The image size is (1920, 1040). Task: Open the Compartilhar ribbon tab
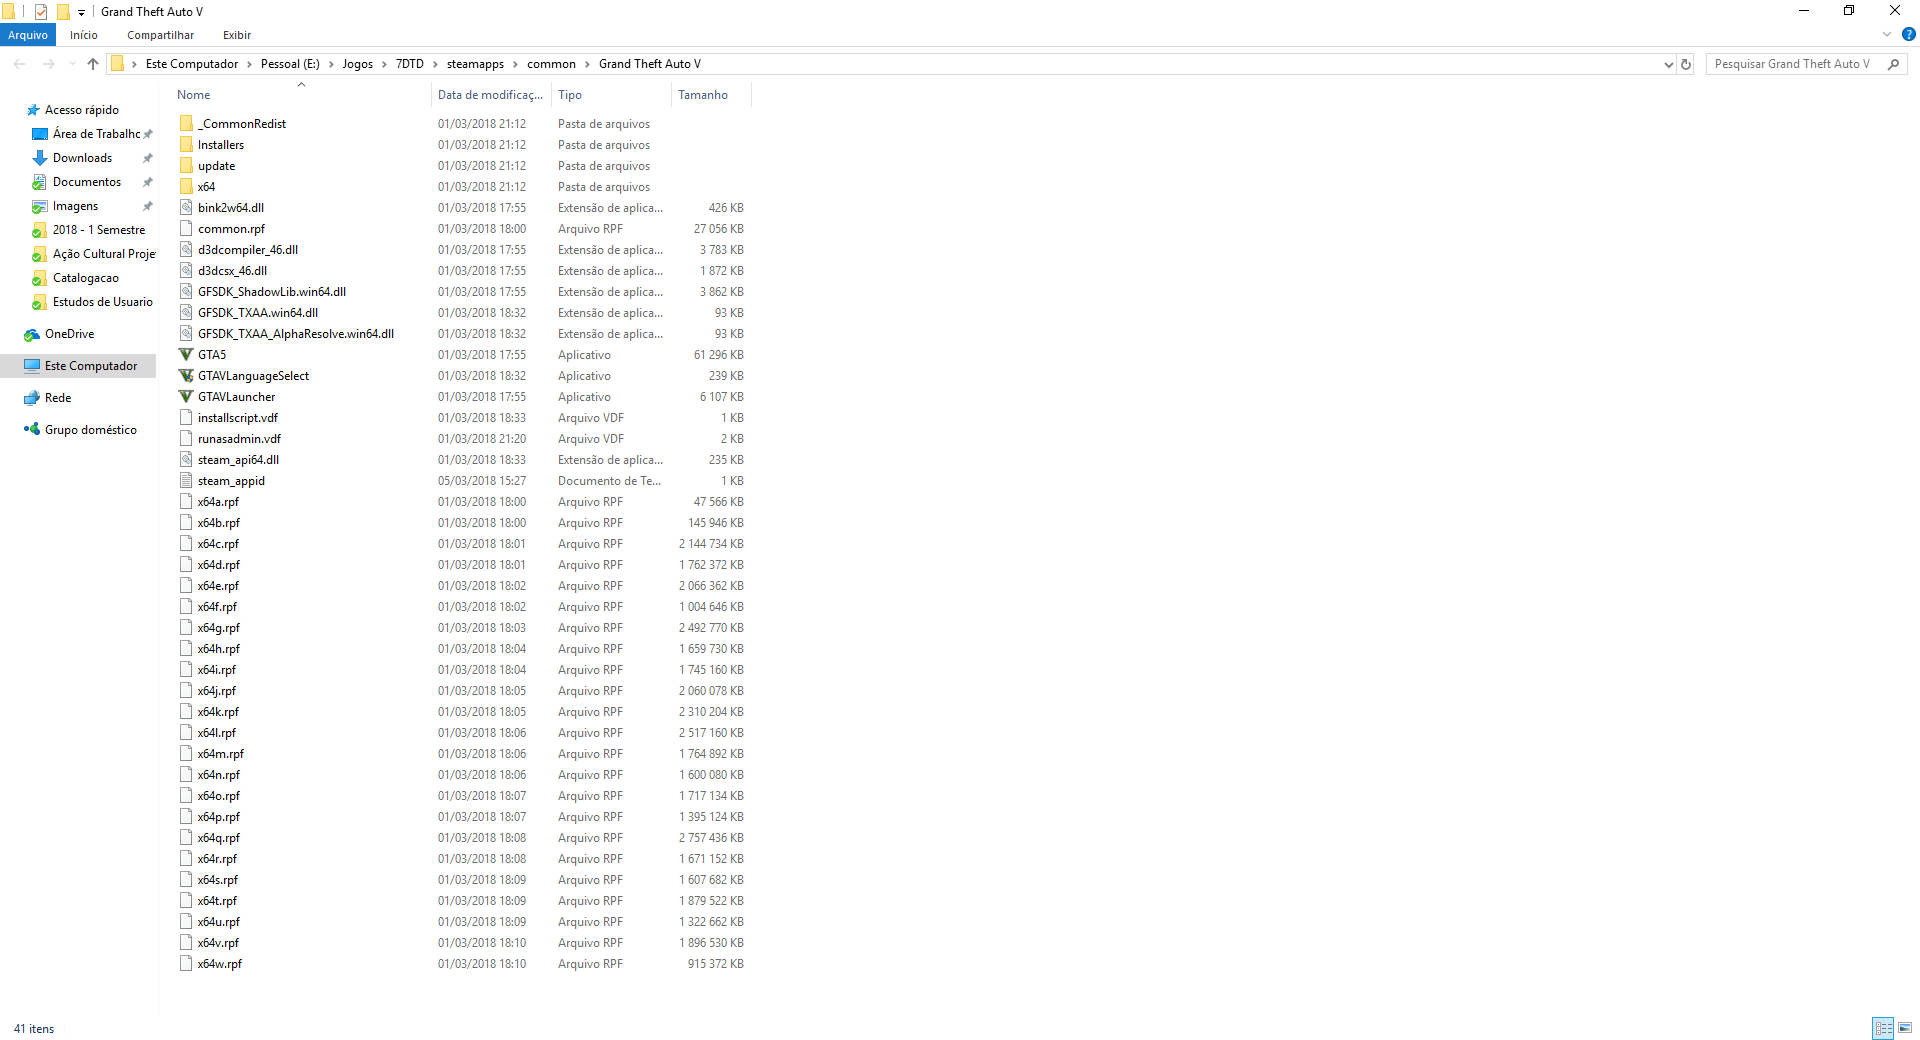click(161, 35)
